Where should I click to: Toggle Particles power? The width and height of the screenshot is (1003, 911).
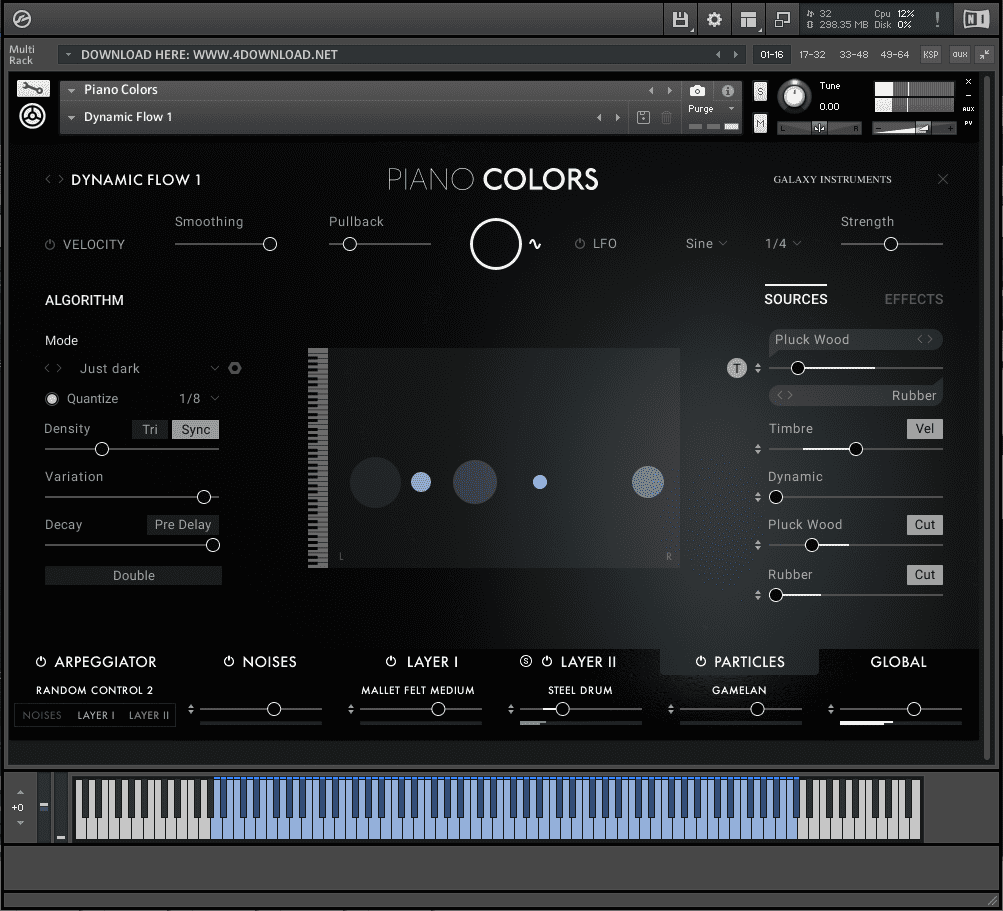coord(701,661)
